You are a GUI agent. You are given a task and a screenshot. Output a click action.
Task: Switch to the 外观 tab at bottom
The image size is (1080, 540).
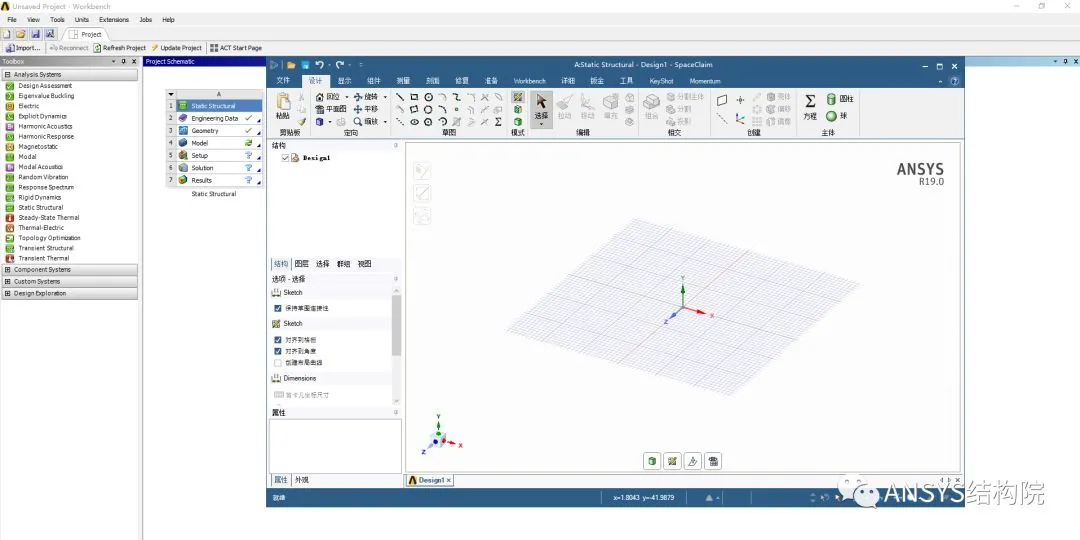point(302,480)
